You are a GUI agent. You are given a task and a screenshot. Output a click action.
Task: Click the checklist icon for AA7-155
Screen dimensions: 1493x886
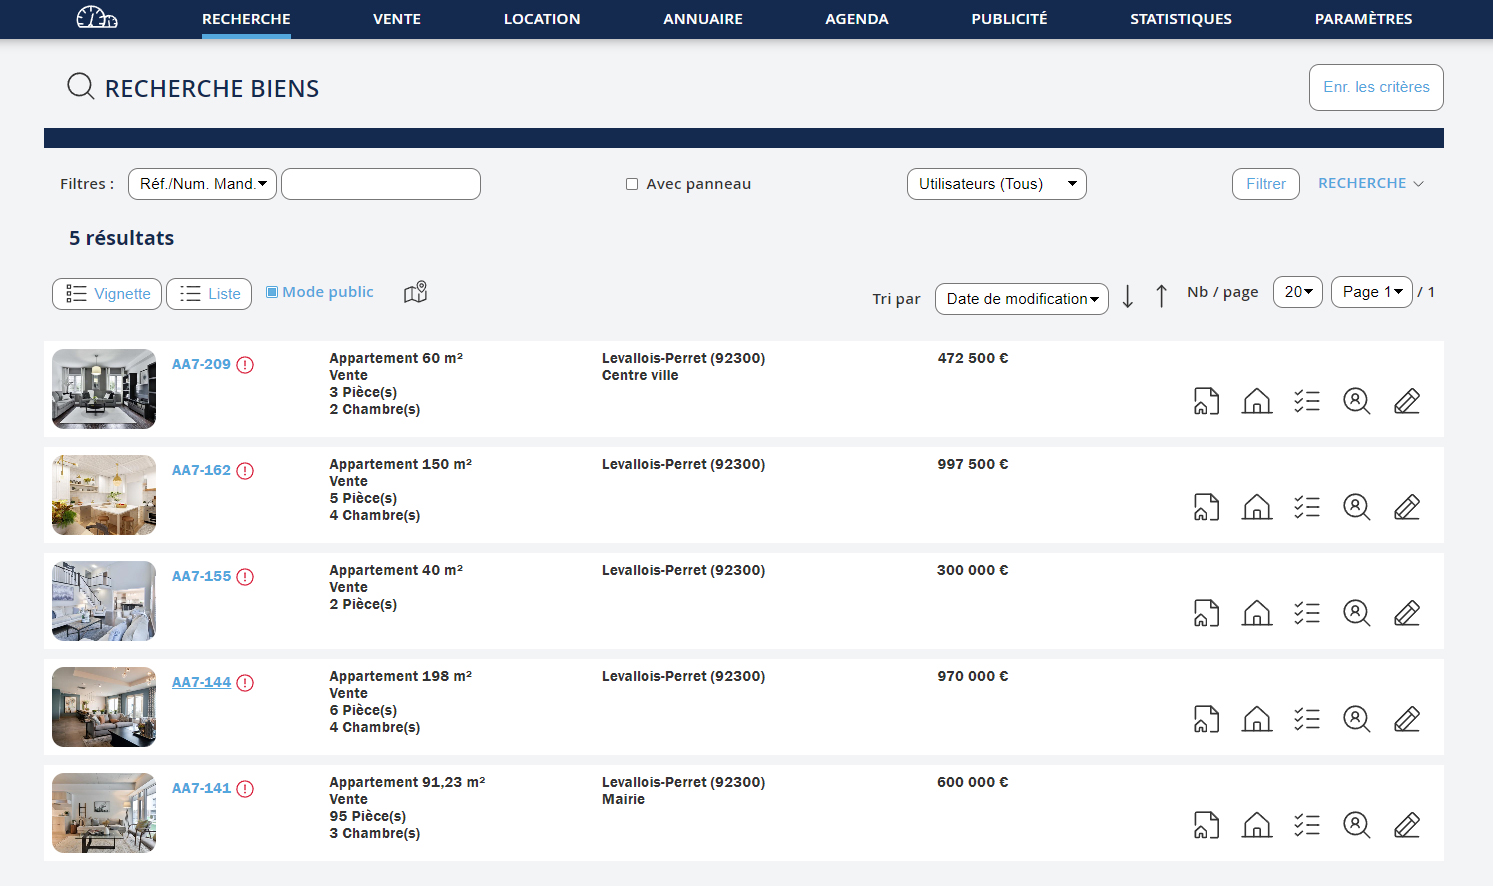click(x=1306, y=613)
